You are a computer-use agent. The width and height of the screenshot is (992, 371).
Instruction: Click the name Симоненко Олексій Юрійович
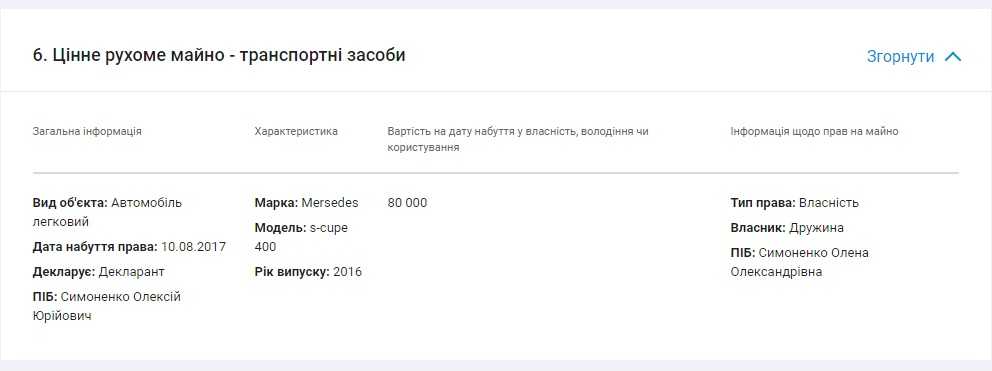[107, 306]
